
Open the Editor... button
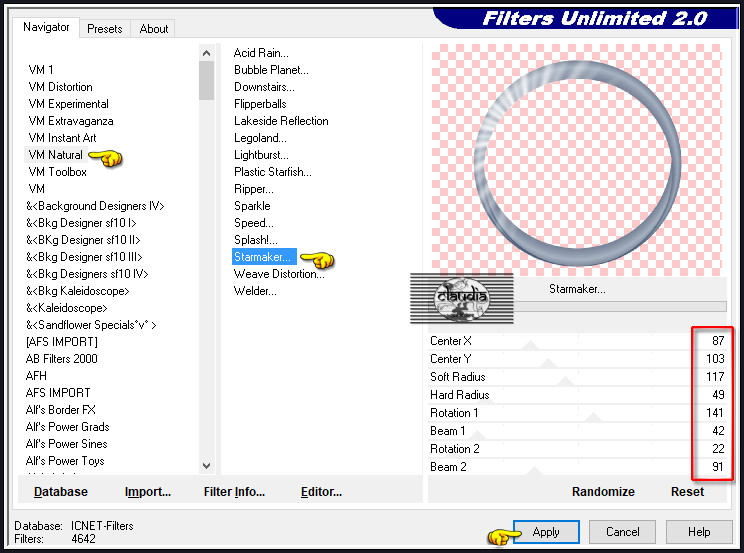(321, 492)
